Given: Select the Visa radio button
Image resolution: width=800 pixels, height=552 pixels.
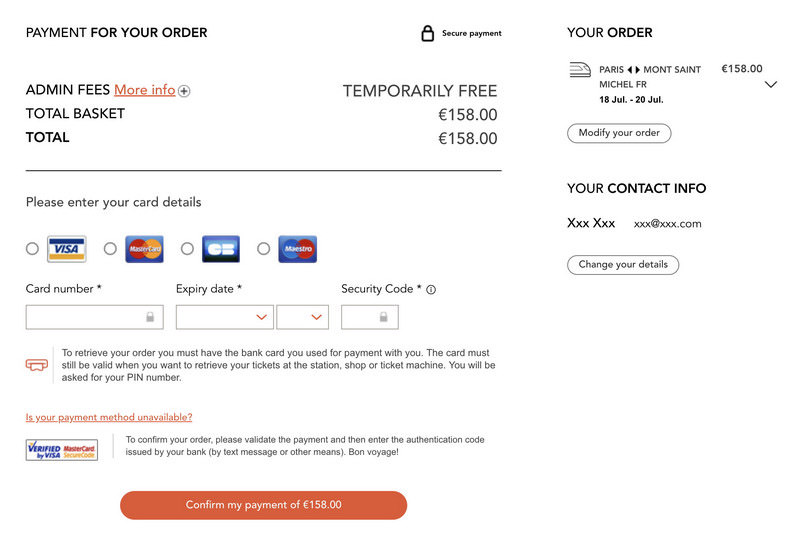Looking at the screenshot, I should click(32, 249).
